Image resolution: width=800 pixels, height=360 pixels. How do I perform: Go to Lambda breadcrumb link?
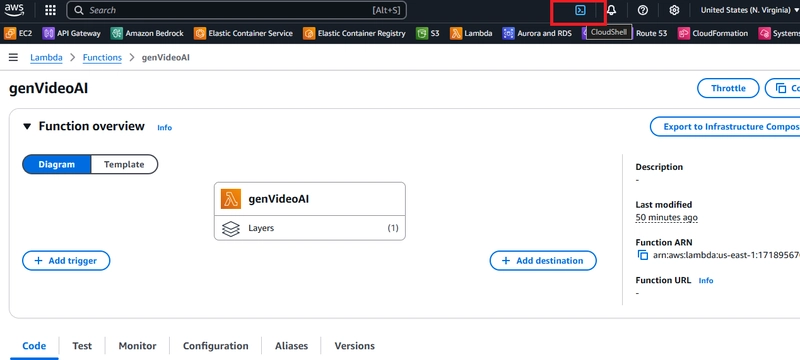click(46, 58)
